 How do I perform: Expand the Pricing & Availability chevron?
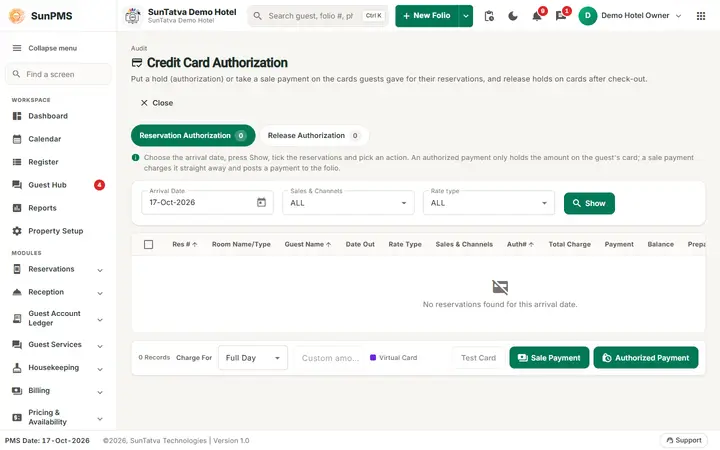(x=100, y=419)
